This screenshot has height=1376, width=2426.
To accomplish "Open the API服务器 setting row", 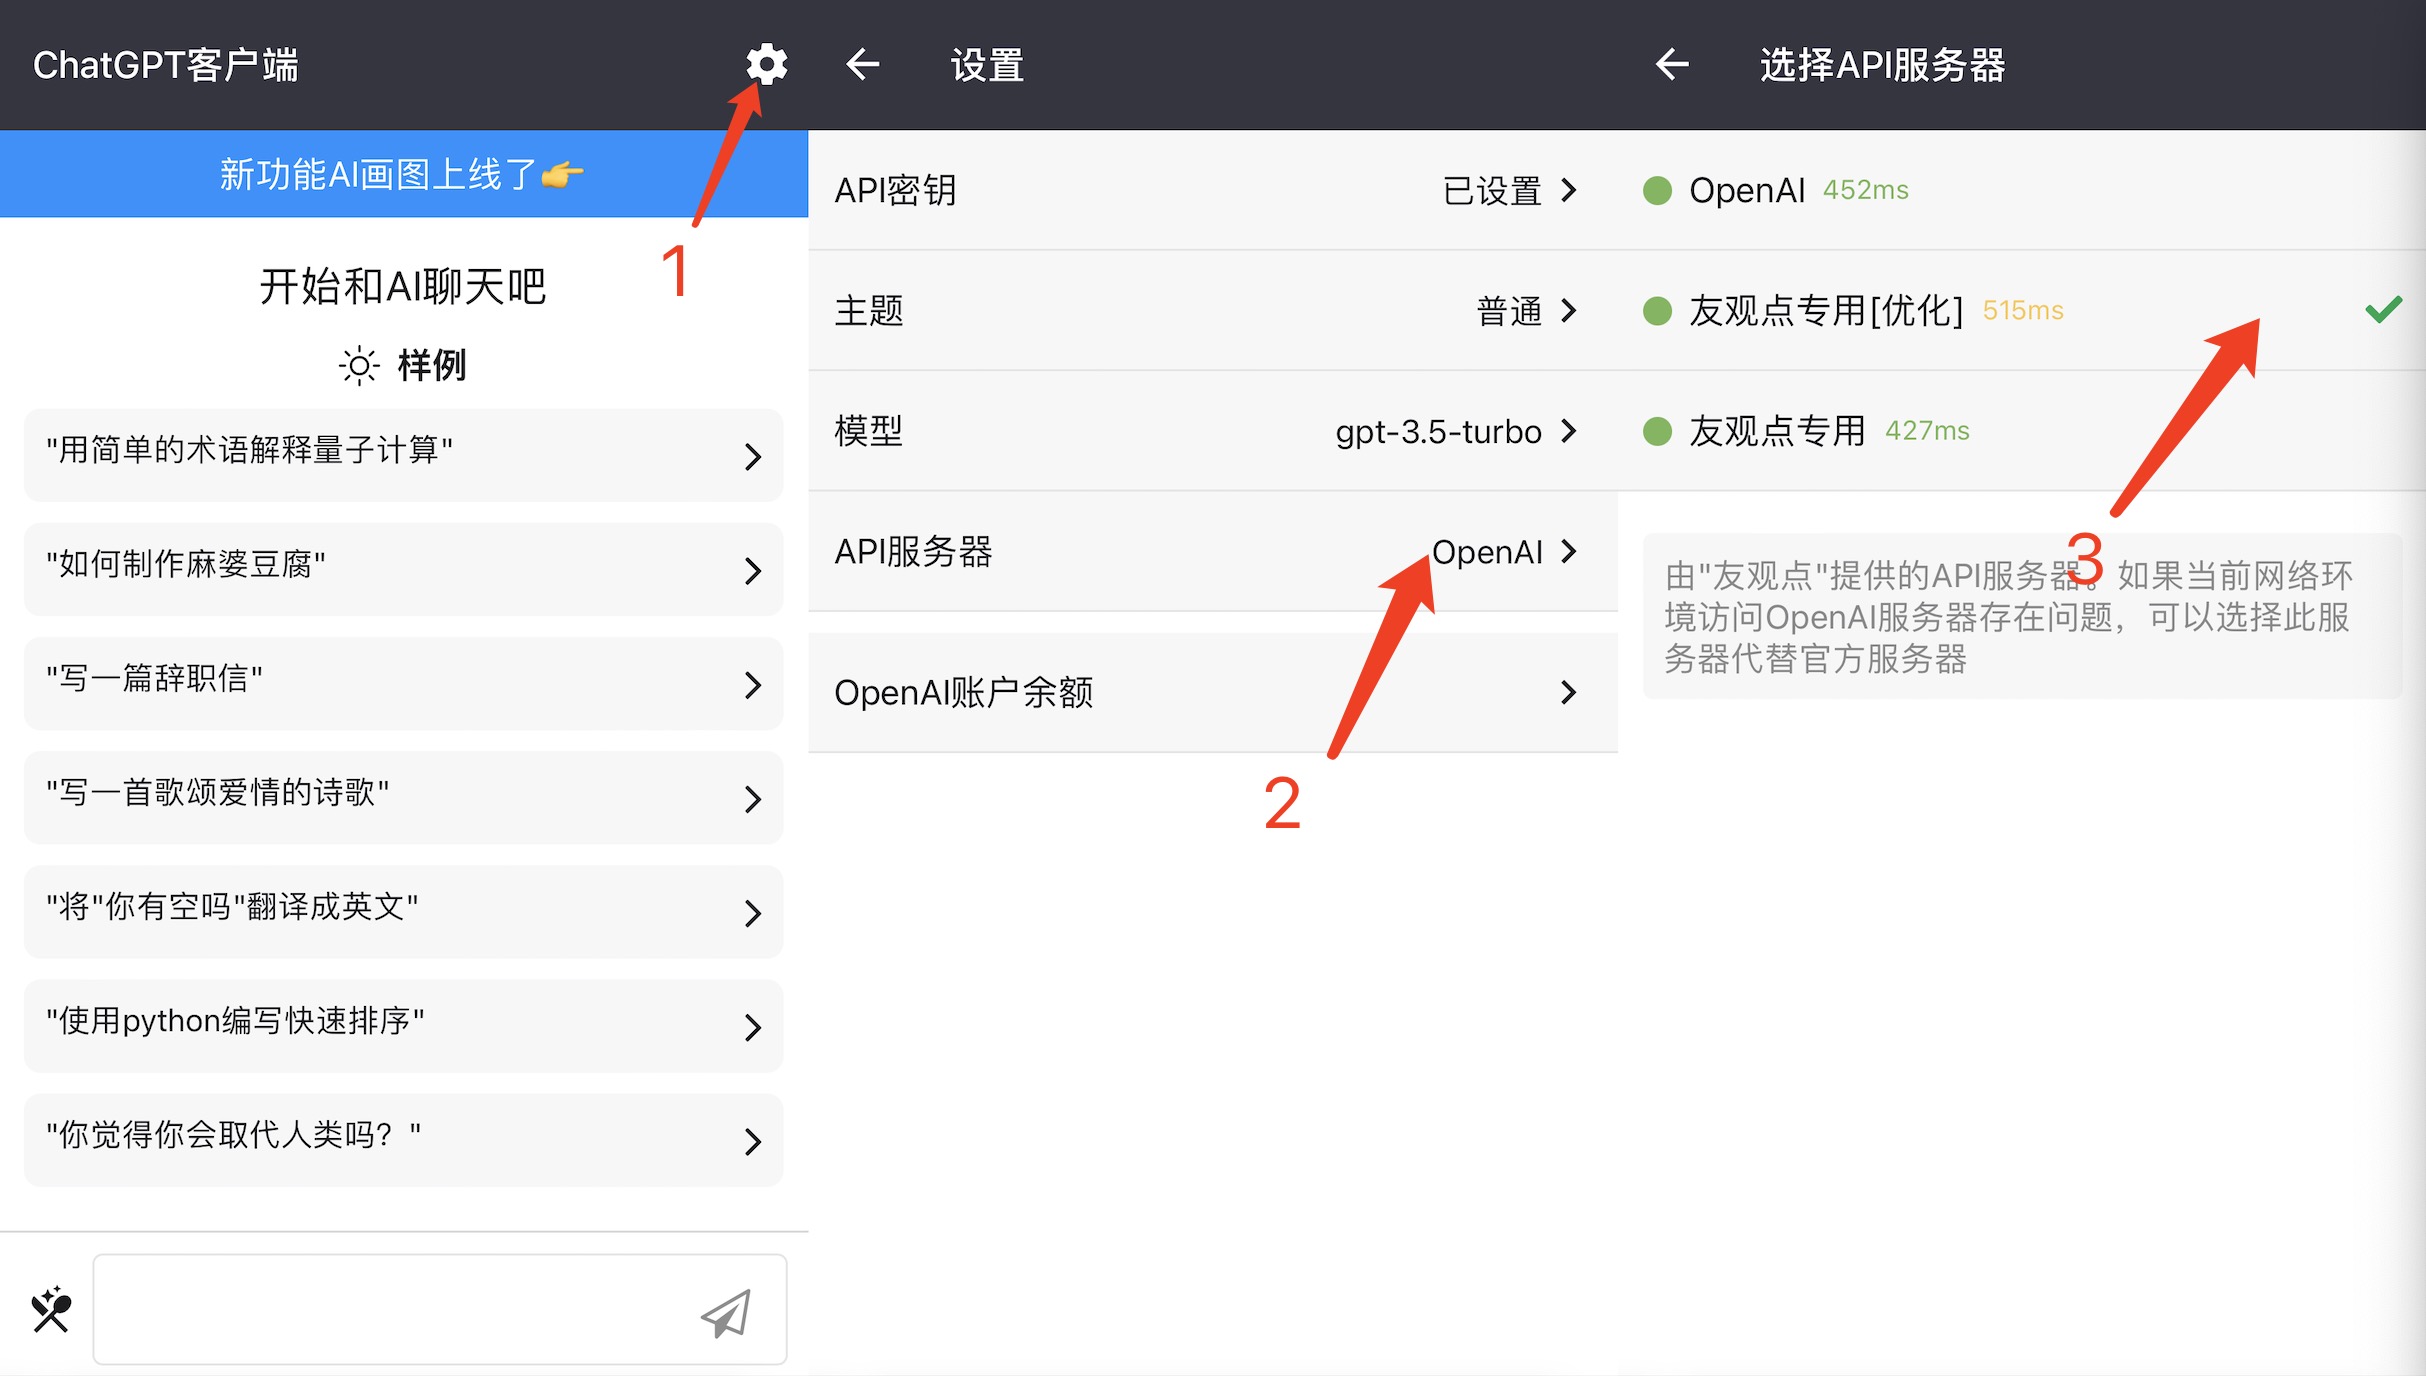I will 1213,551.
